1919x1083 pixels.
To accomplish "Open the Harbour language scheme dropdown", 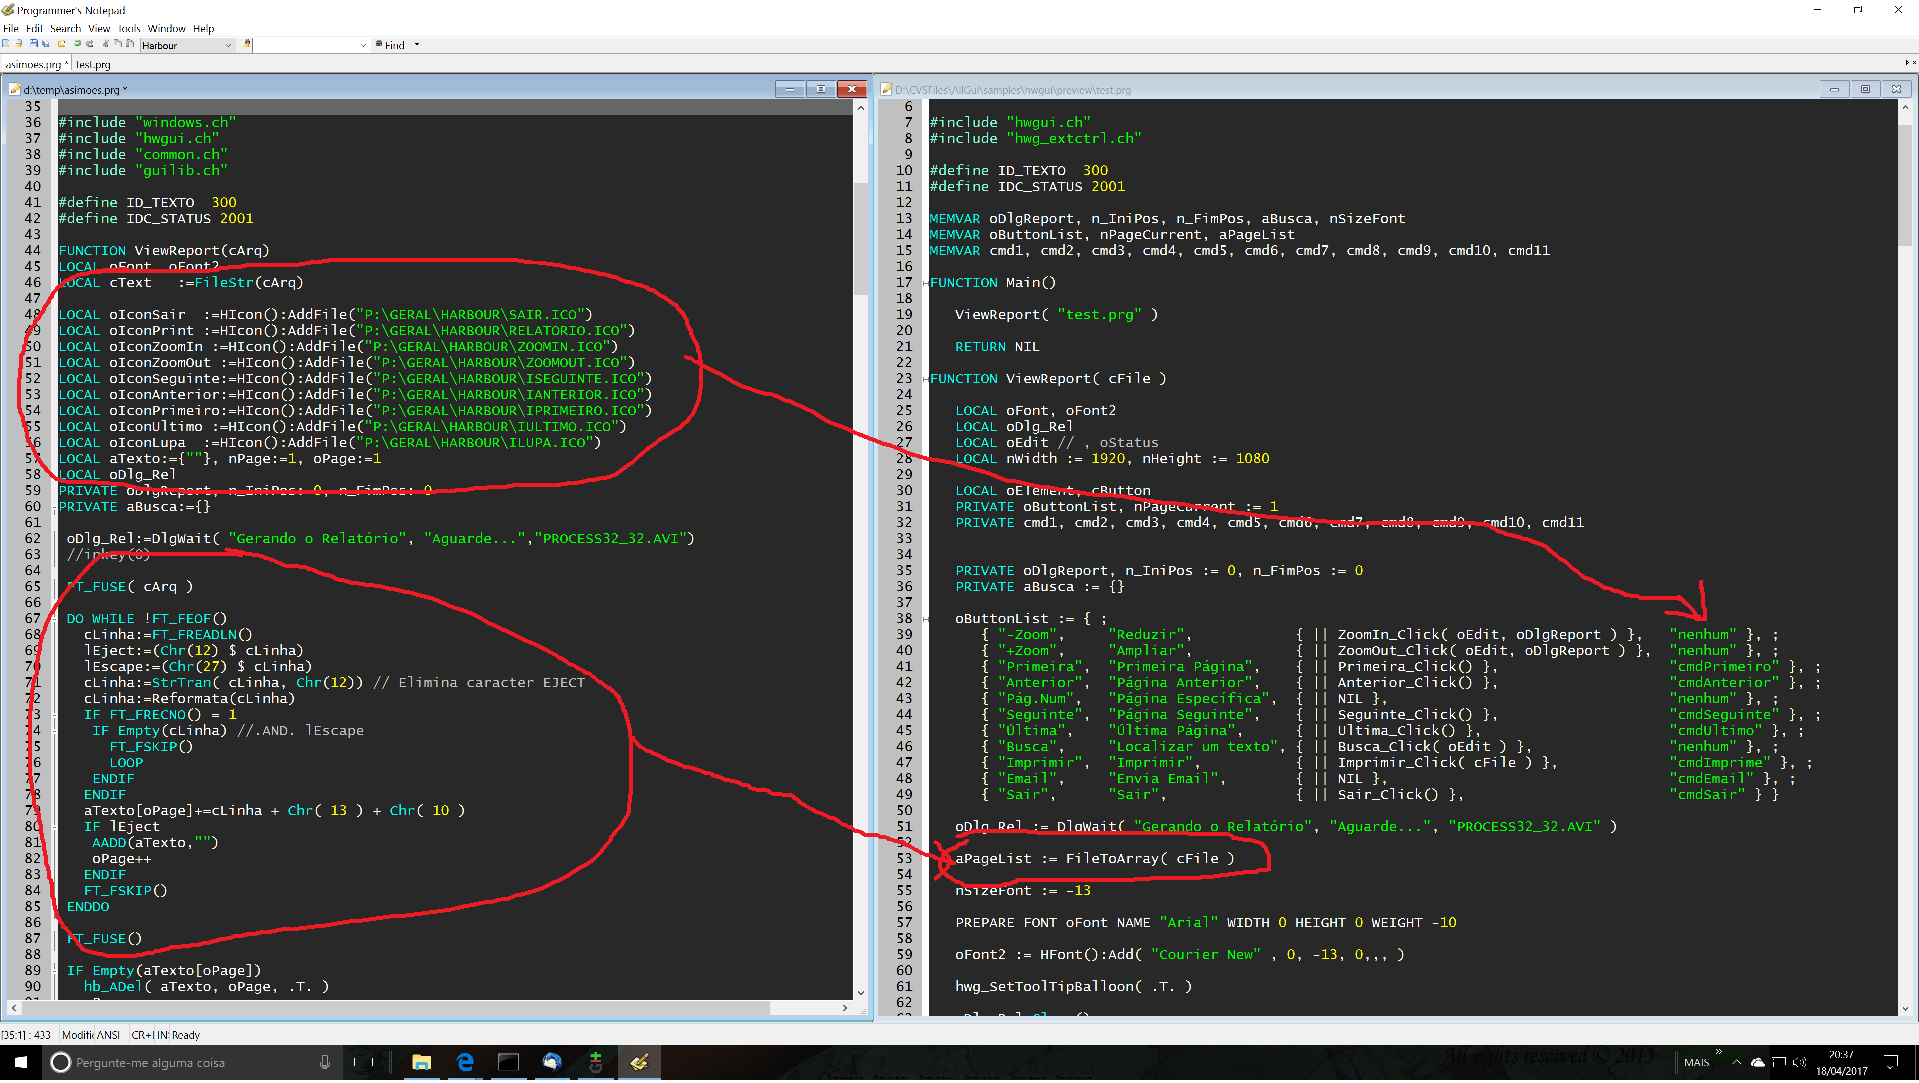I will point(228,45).
